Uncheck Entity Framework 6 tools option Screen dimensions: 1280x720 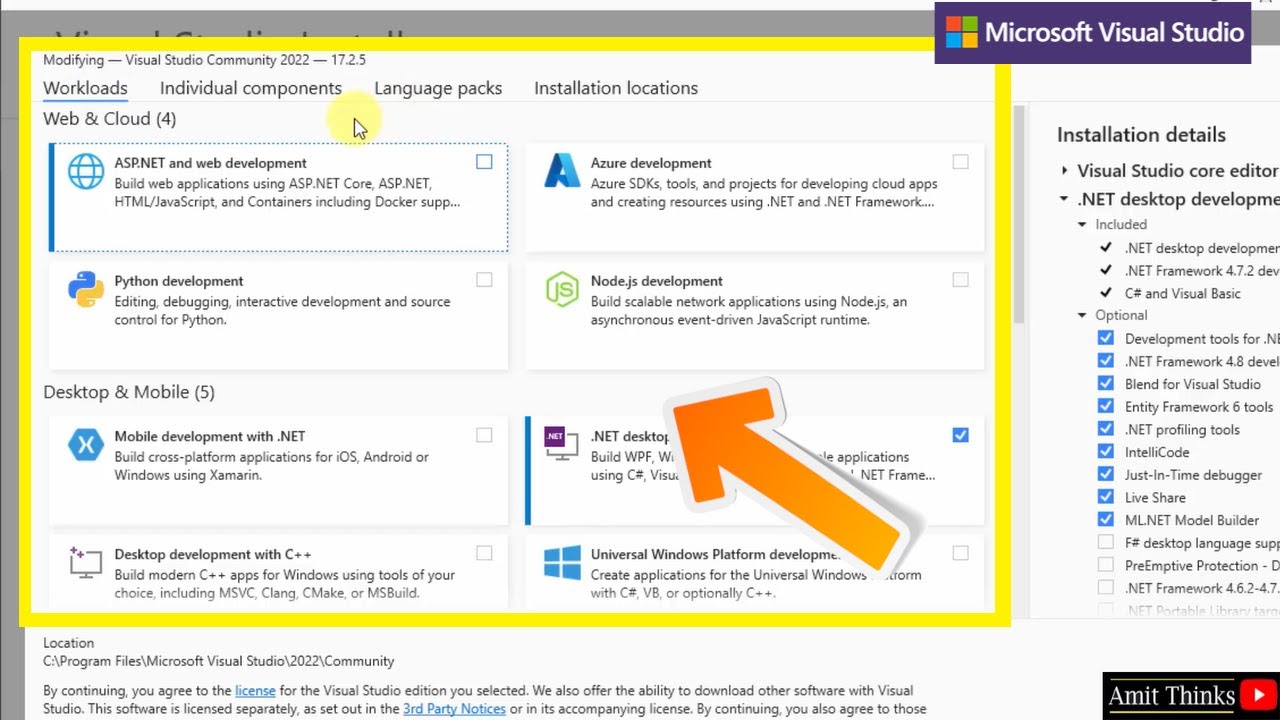pos(1105,406)
